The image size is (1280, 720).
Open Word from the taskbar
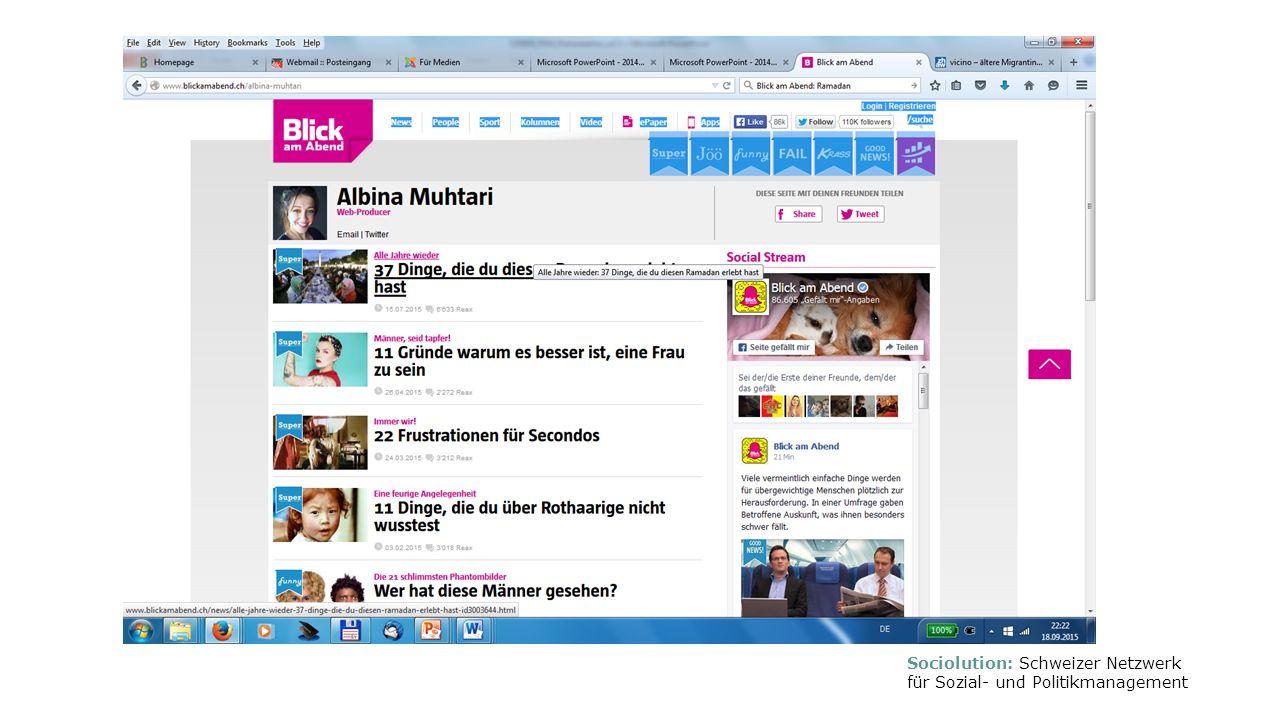[473, 631]
